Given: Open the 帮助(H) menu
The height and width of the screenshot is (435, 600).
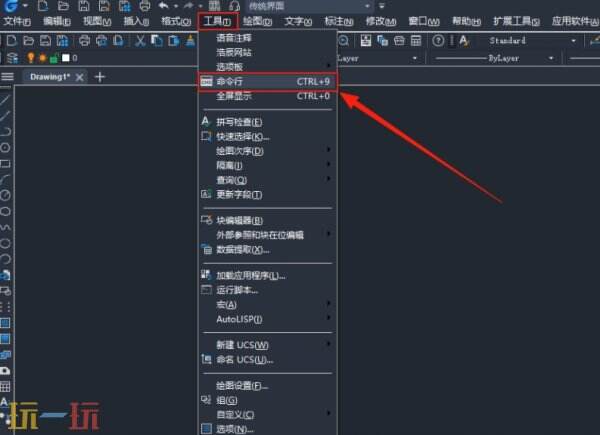Looking at the screenshot, I should (466, 21).
